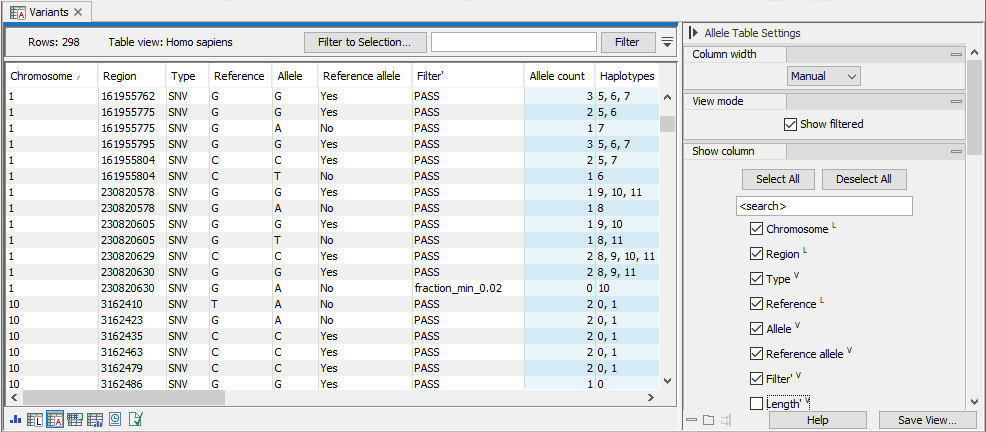Viewport: 986px width, 432px height.
Task: Select the region 3162423 cell
Action: [131, 319]
